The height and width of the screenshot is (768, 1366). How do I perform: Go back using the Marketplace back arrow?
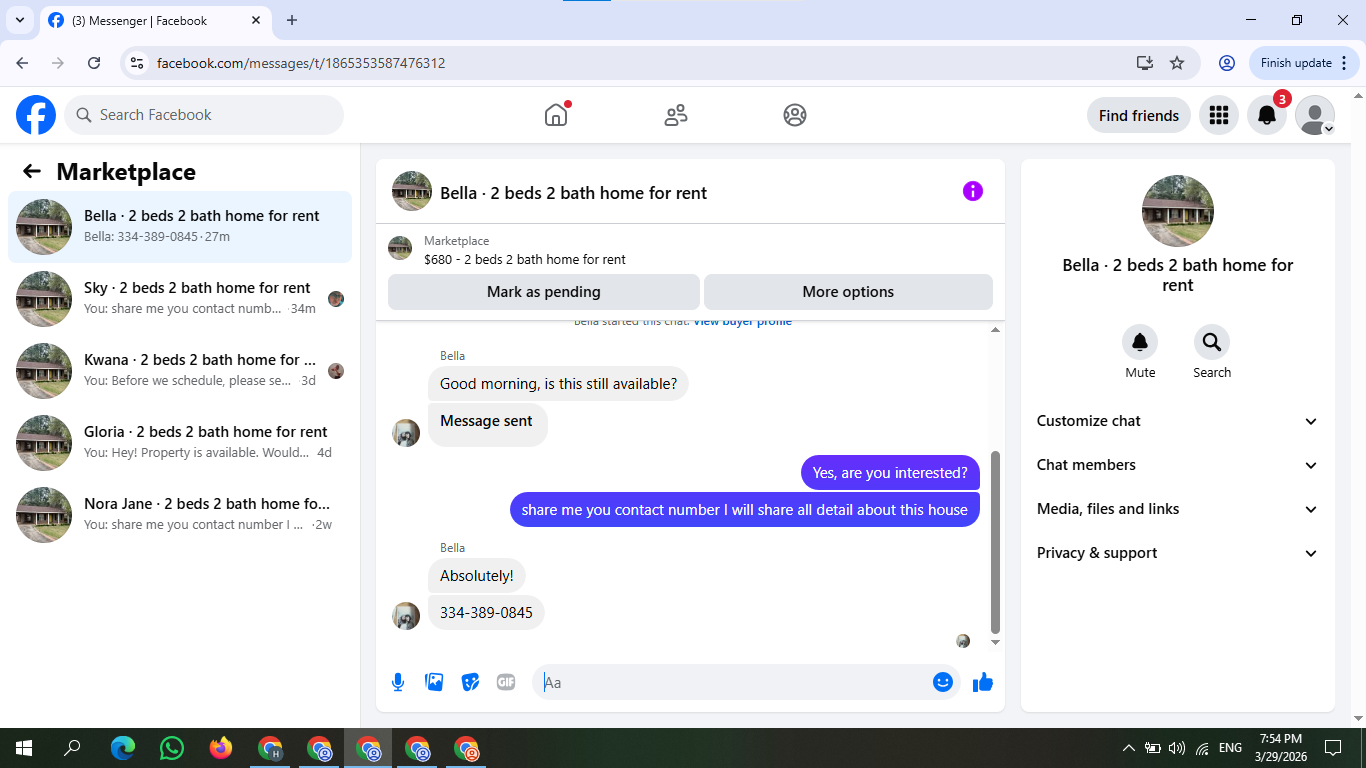tap(32, 171)
